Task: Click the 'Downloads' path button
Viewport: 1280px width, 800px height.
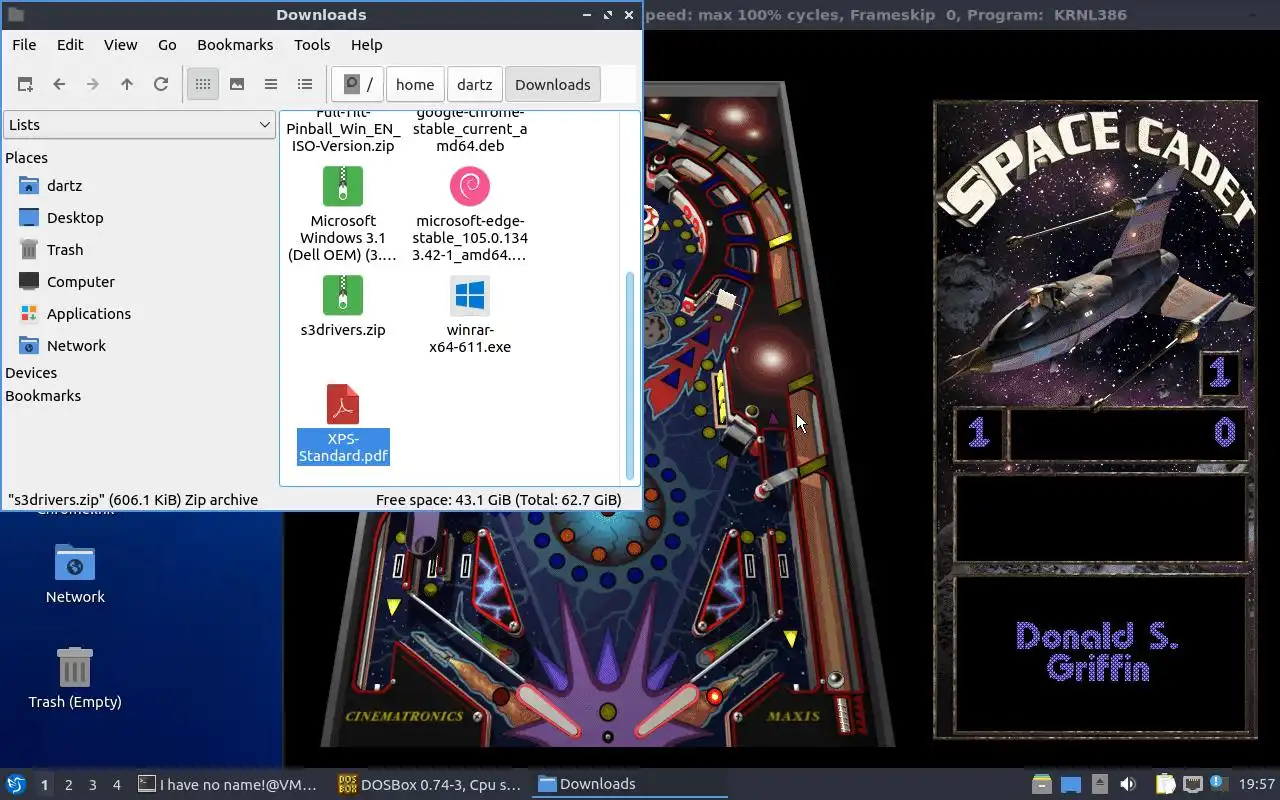Action: [553, 85]
